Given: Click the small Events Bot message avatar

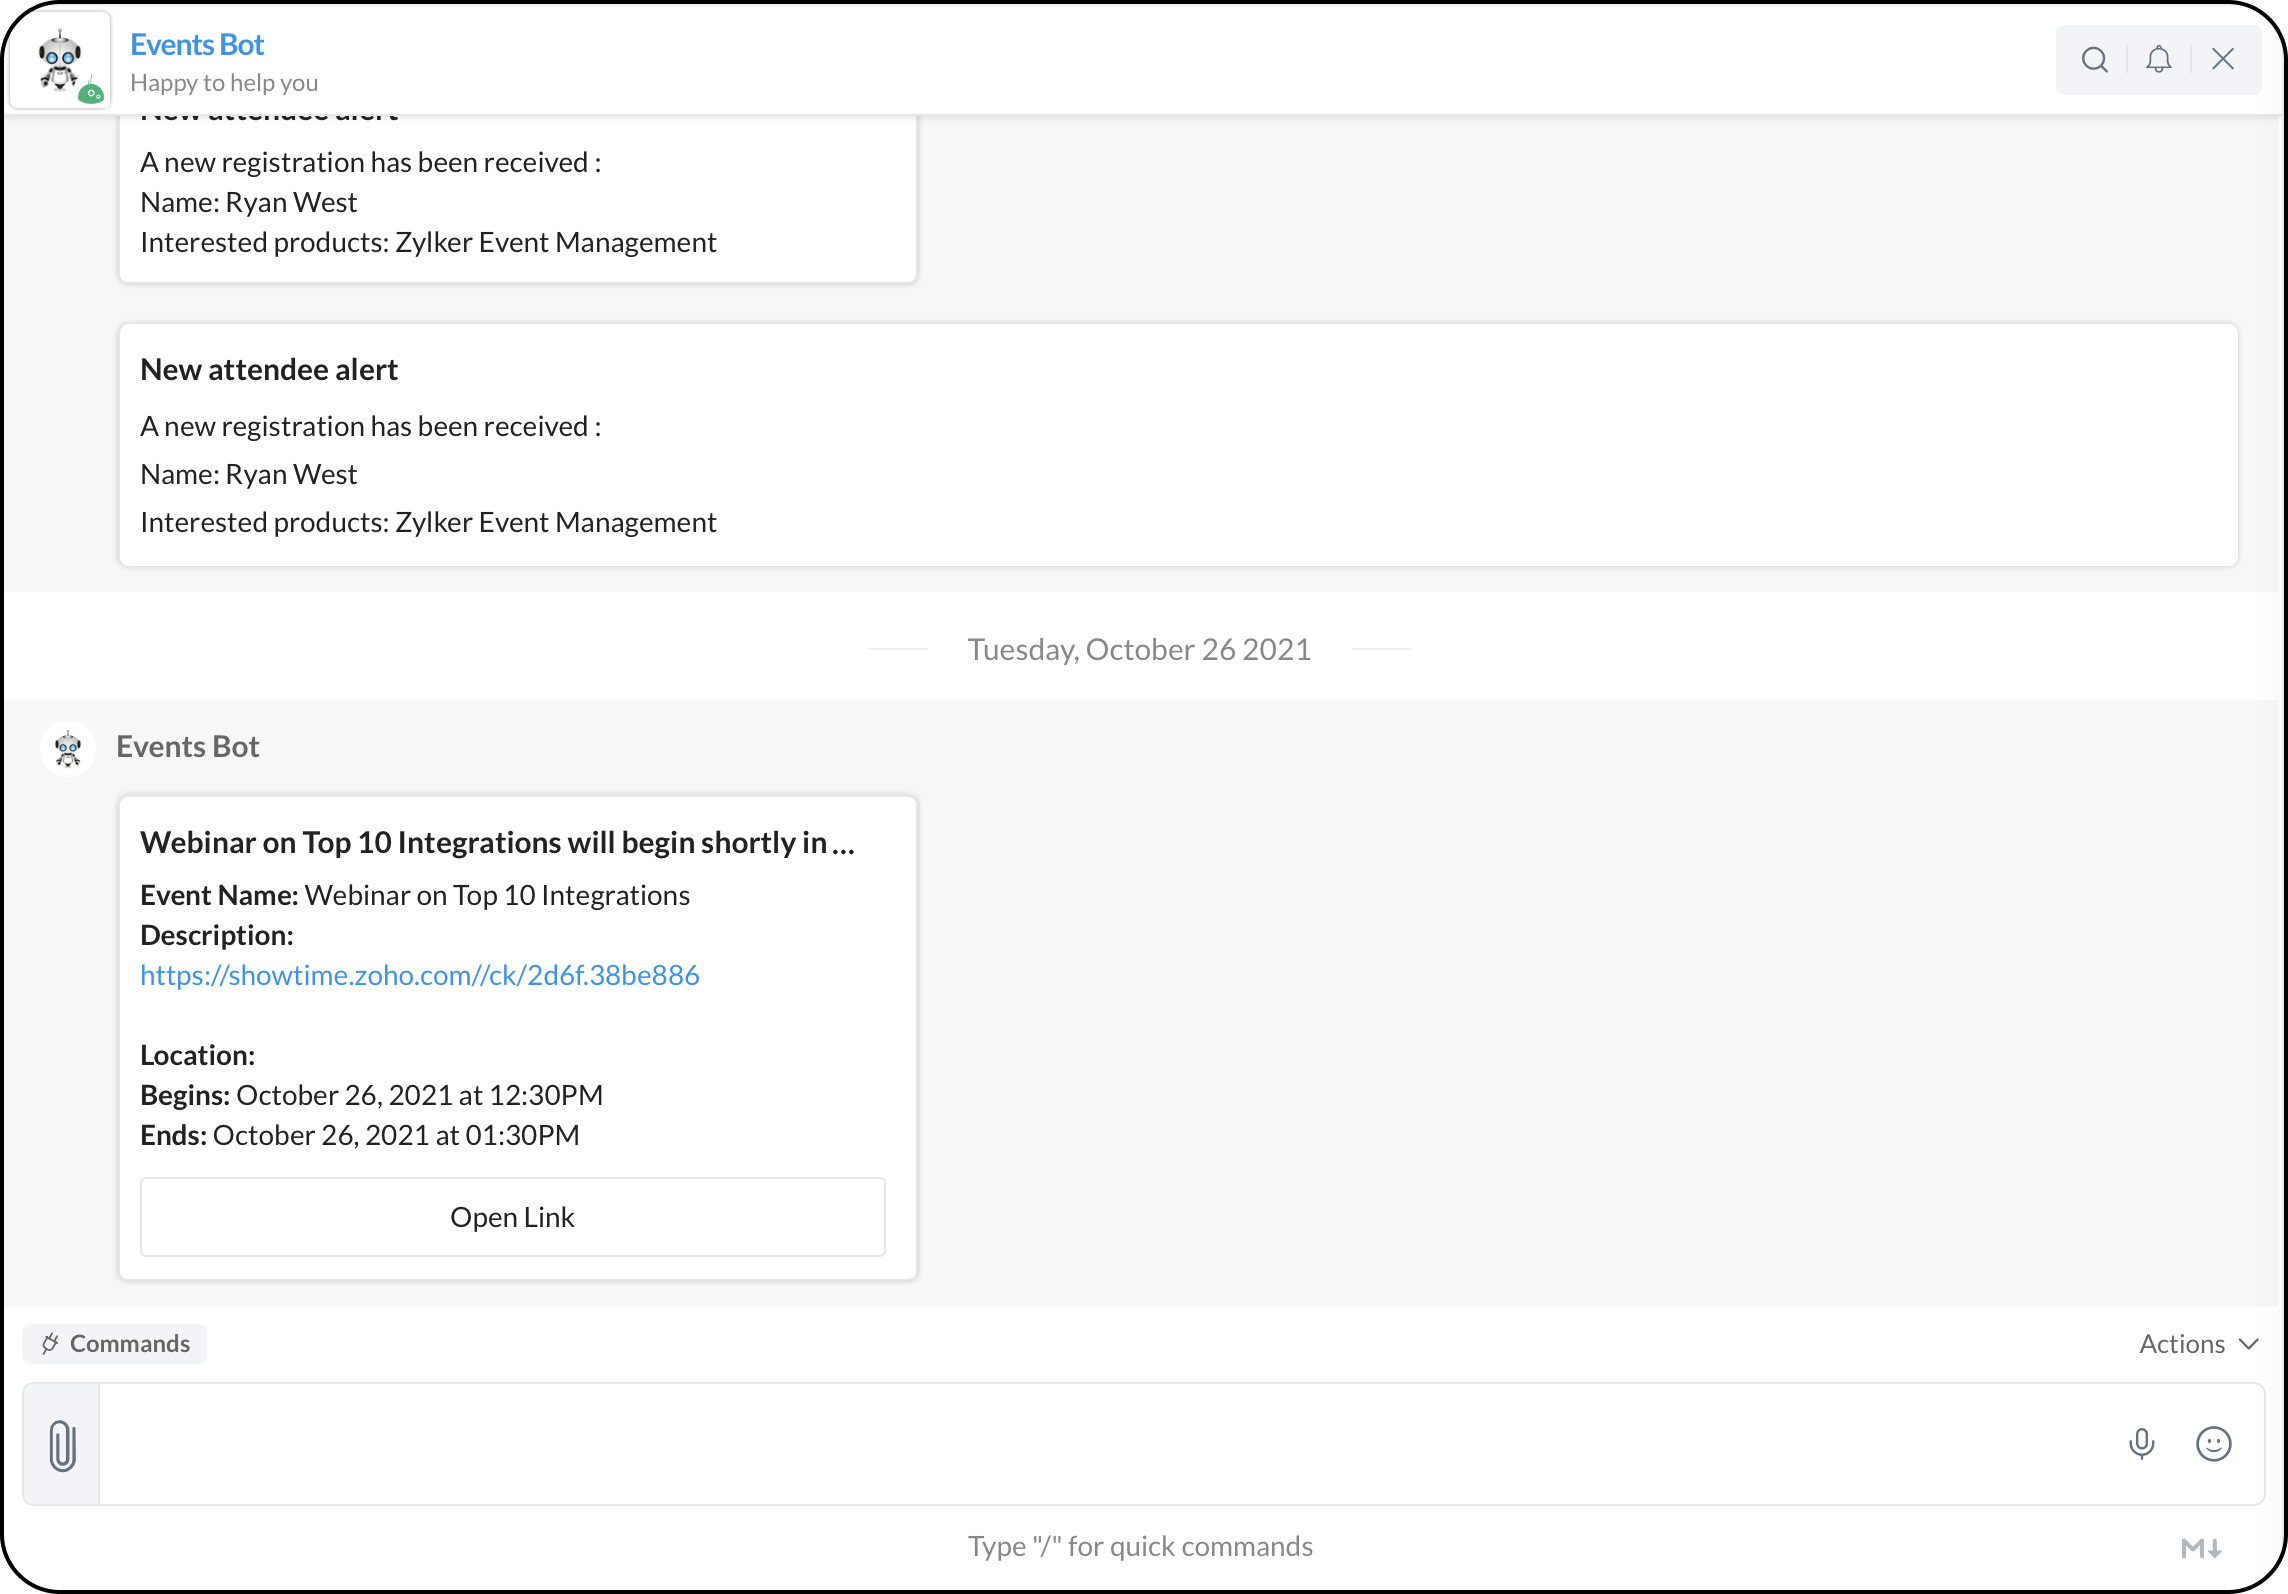Looking at the screenshot, I should (x=68, y=748).
